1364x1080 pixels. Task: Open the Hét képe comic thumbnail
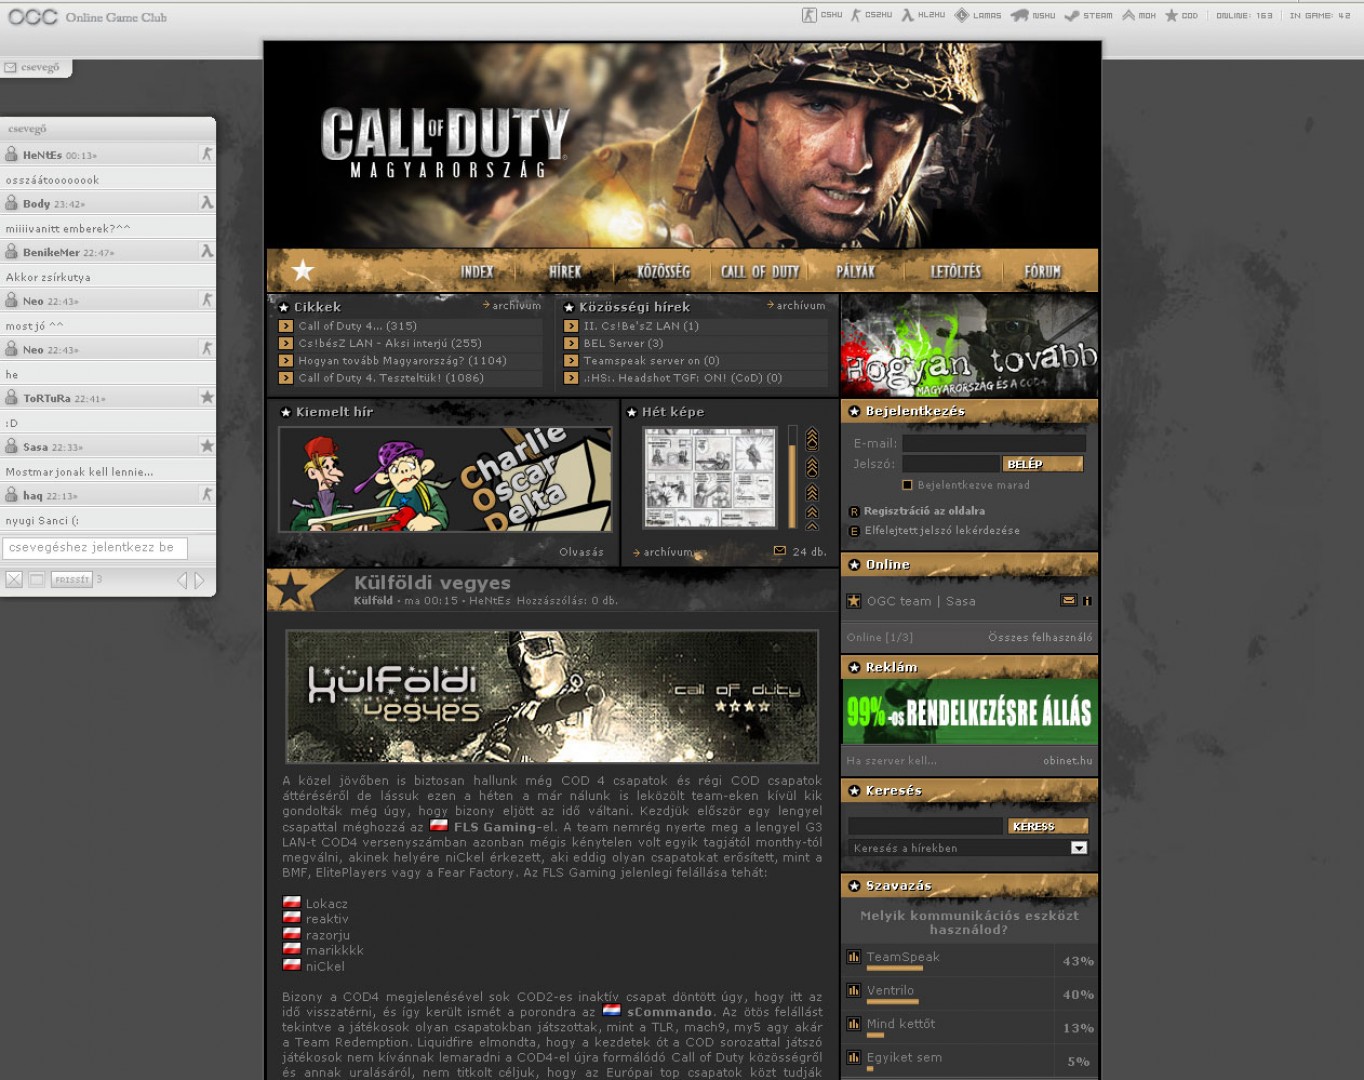tap(710, 479)
